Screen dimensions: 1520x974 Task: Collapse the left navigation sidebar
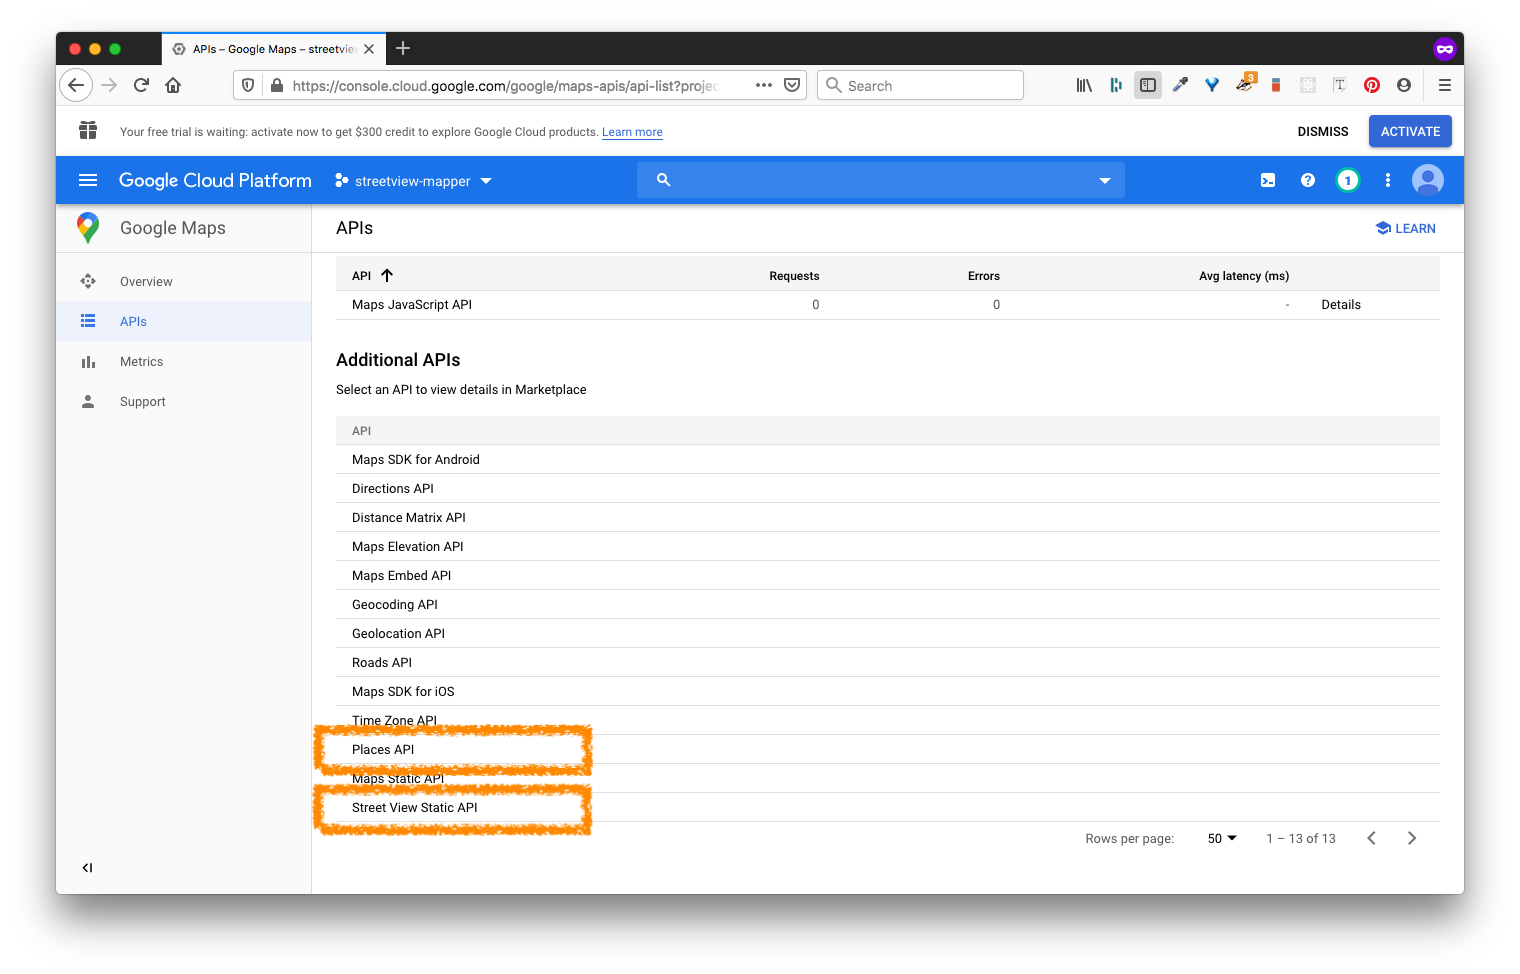point(87,867)
